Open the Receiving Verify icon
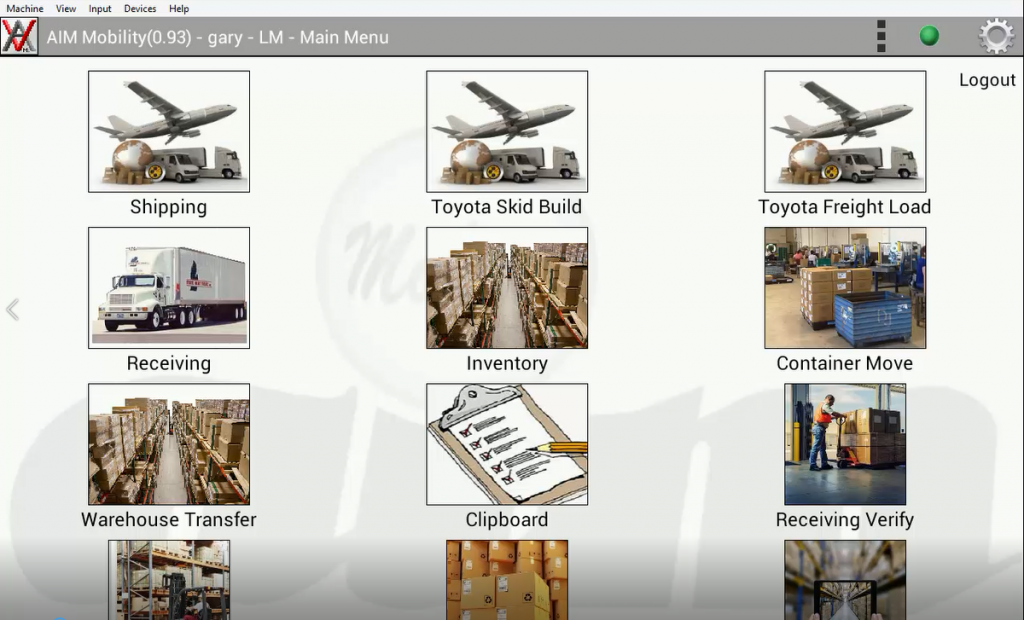 click(x=845, y=444)
